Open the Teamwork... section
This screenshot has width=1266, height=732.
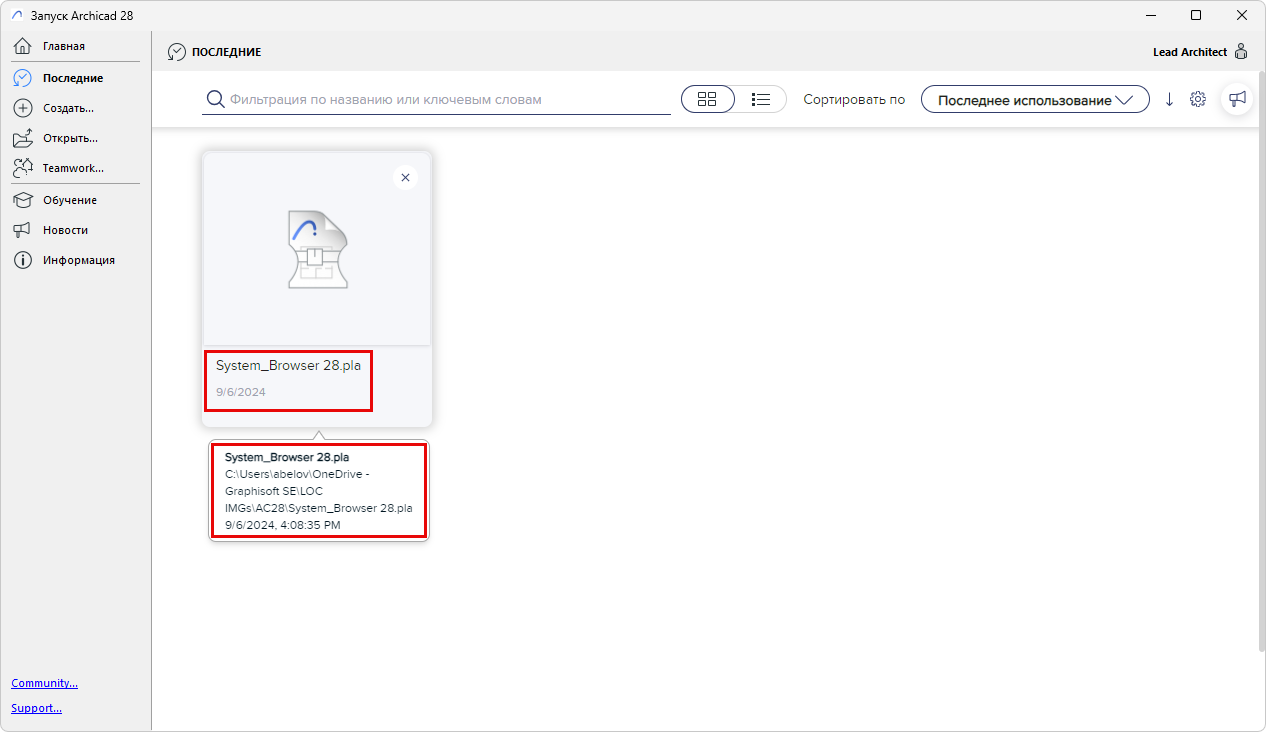click(75, 167)
